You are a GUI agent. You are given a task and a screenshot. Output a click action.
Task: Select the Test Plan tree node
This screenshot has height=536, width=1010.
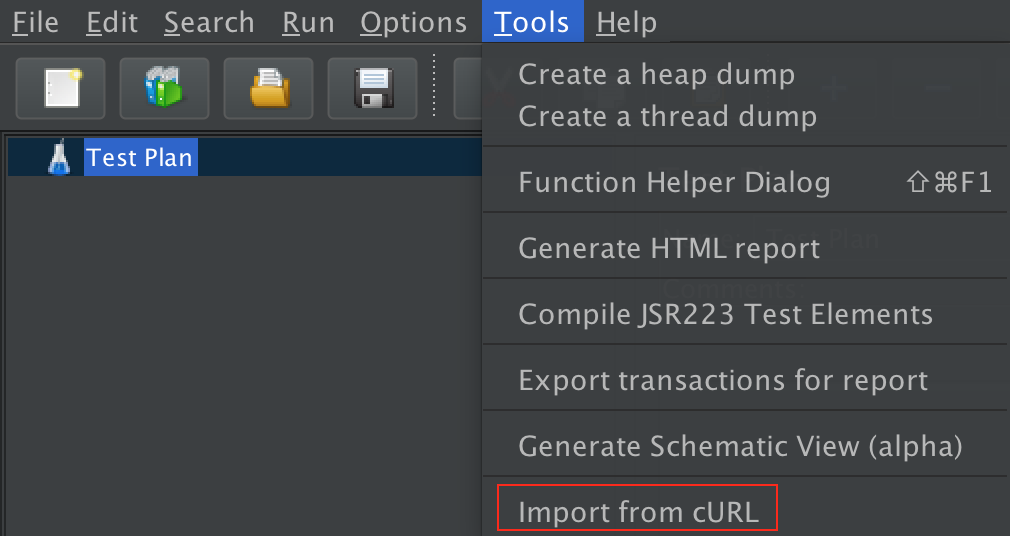point(140,158)
